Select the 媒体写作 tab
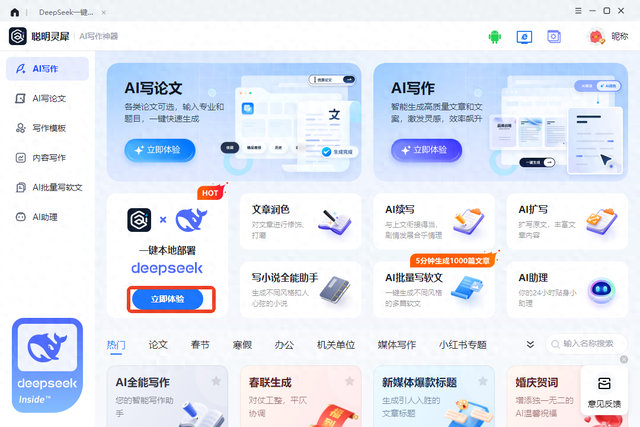The image size is (640, 427). [397, 345]
